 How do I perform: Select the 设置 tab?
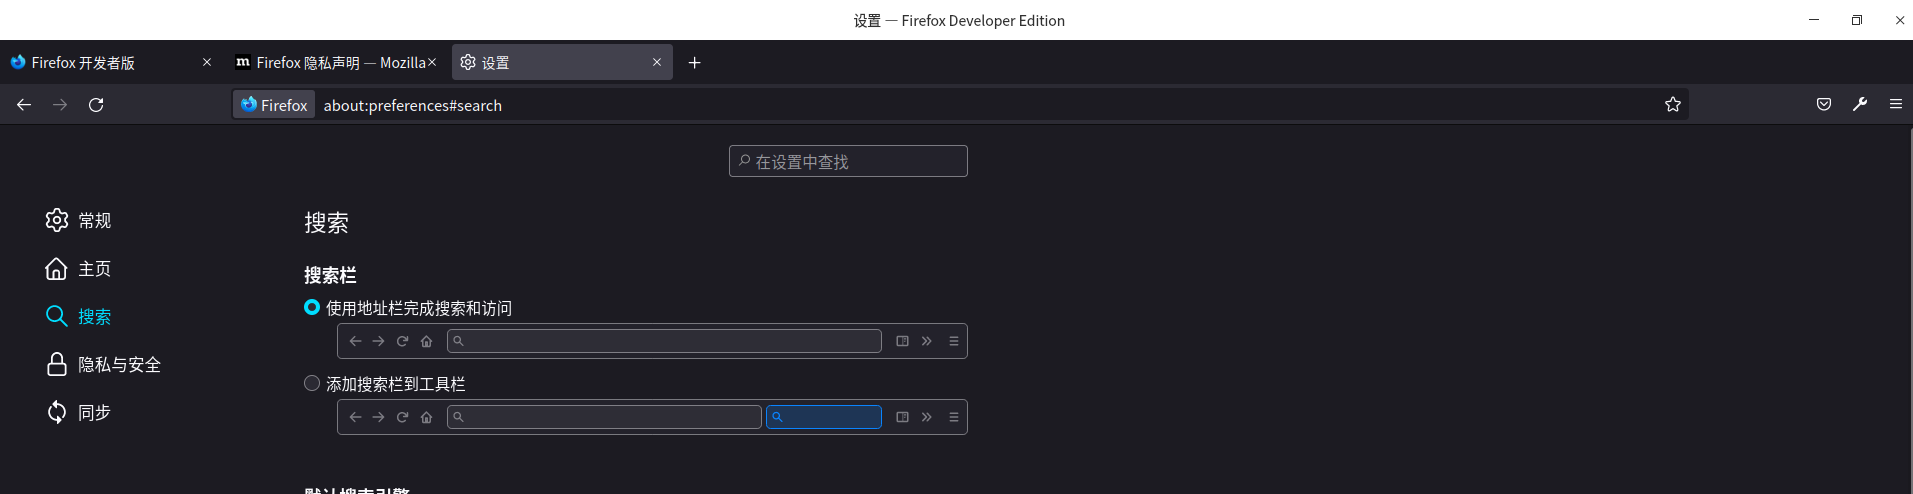[x=562, y=62]
